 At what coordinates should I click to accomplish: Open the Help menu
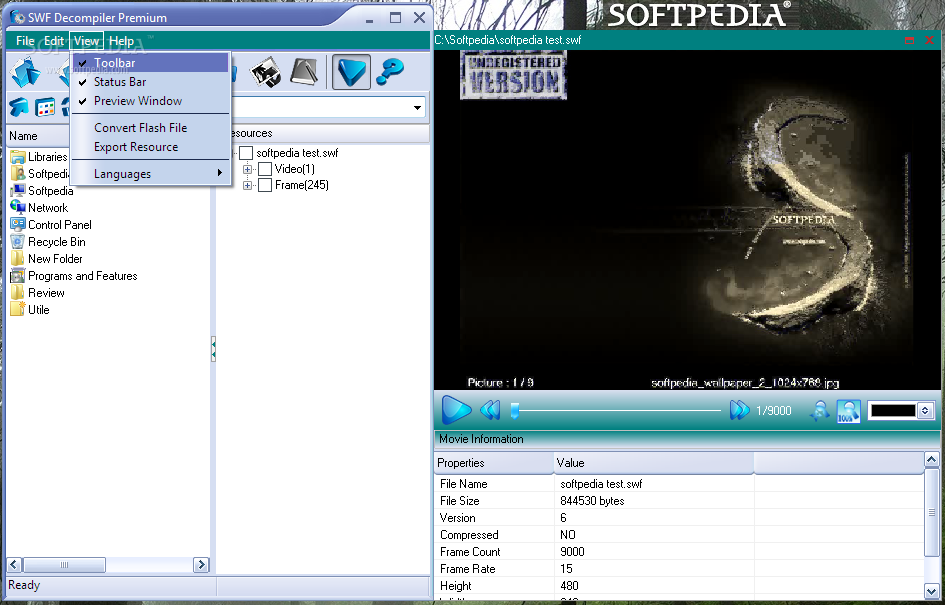coord(122,41)
